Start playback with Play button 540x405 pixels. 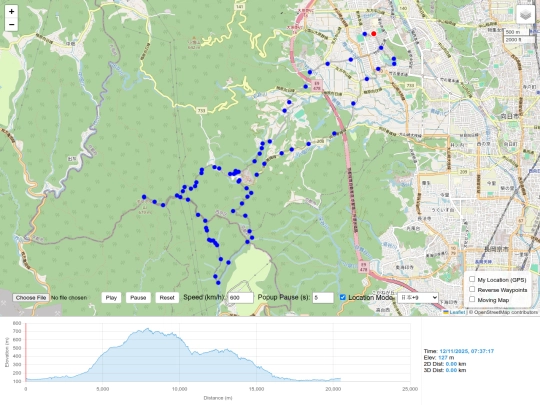pyautogui.click(x=111, y=298)
